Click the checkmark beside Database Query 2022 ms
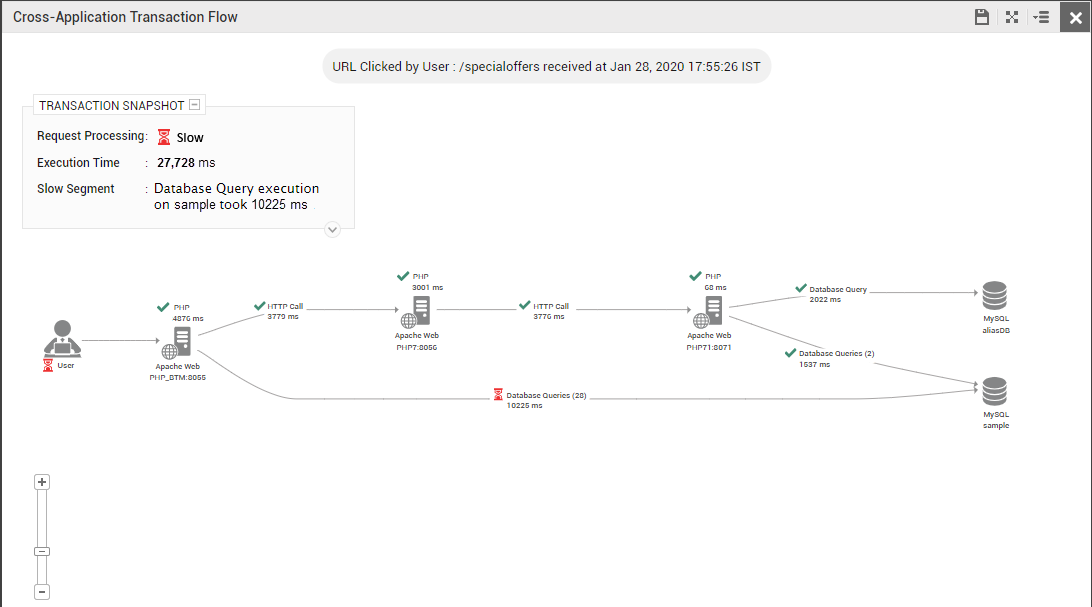This screenshot has height=607, width=1092. point(801,288)
